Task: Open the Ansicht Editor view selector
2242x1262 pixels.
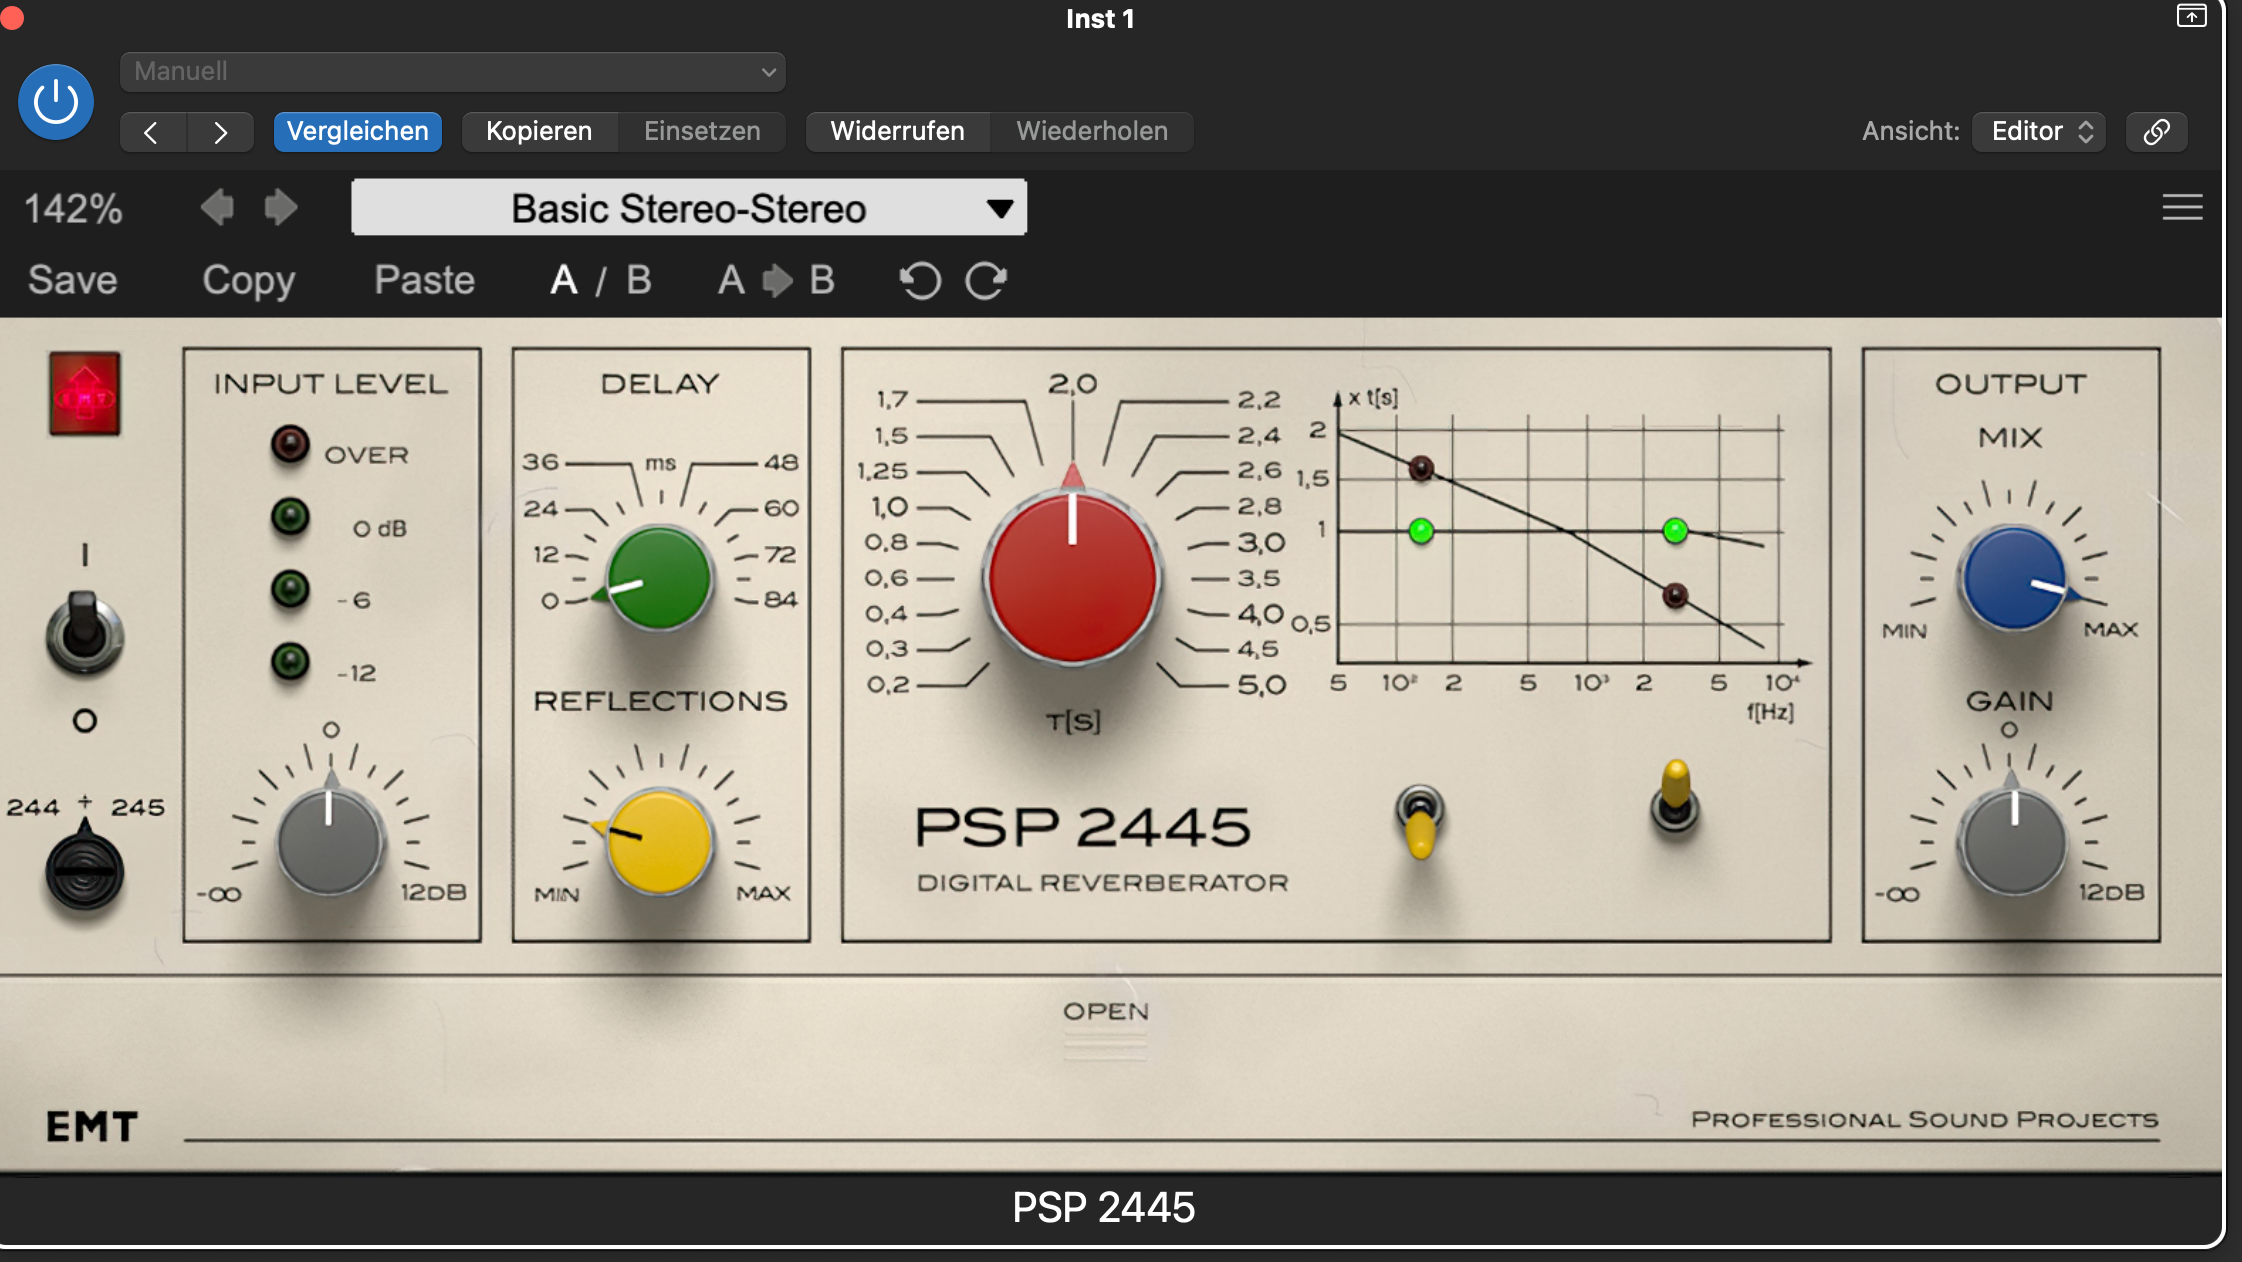Action: pos(2039,131)
